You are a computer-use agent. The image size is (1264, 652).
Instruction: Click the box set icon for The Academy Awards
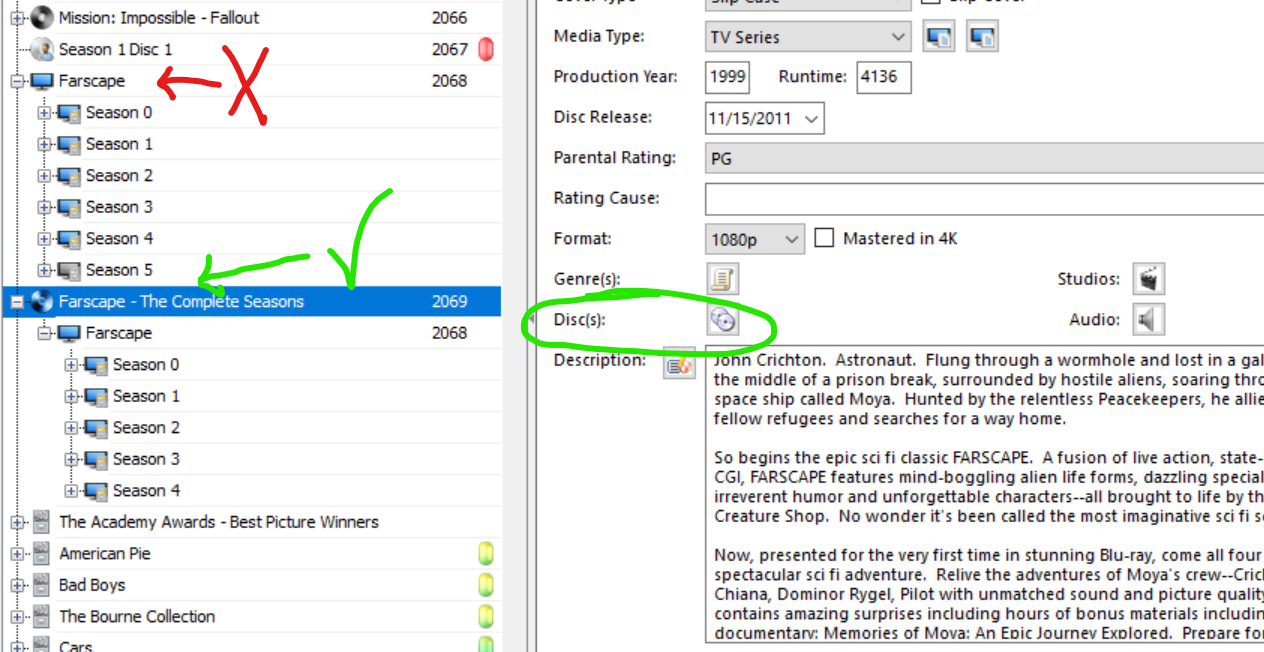click(x=42, y=522)
